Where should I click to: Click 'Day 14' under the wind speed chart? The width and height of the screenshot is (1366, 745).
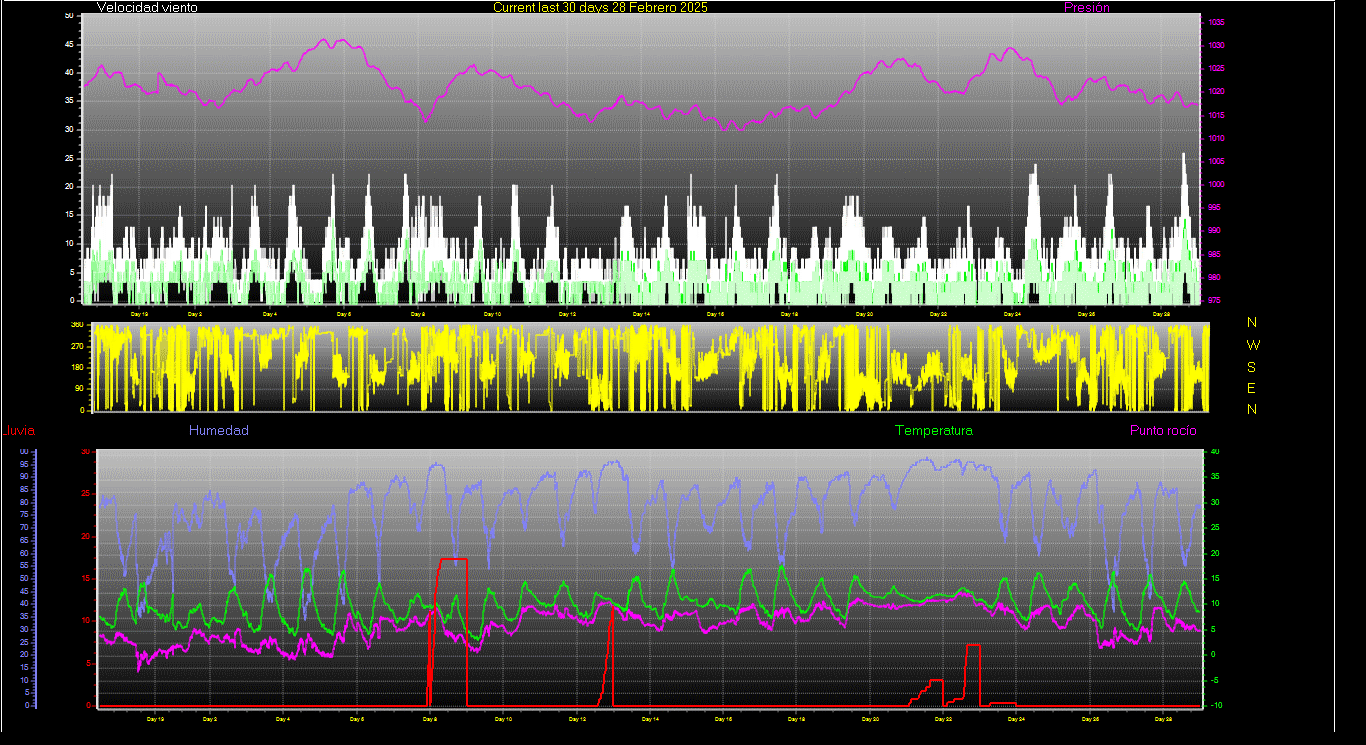641,314
